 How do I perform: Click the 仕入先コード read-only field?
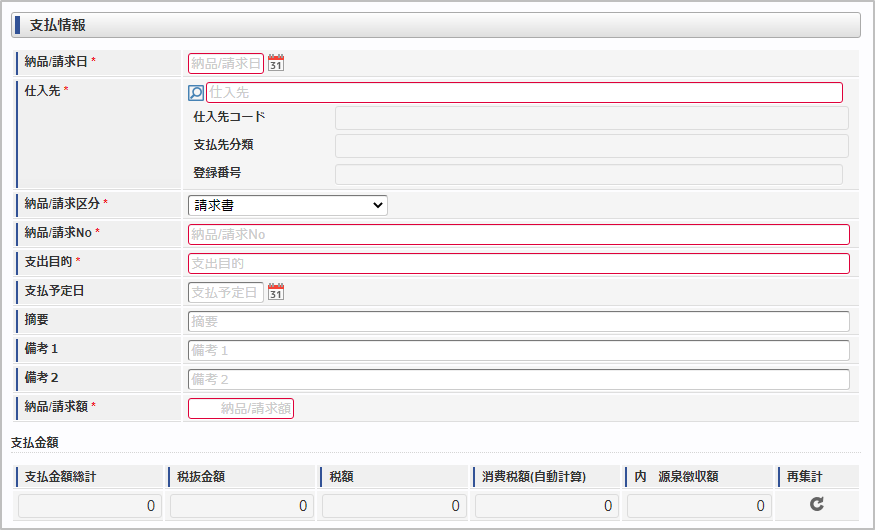coord(592,118)
